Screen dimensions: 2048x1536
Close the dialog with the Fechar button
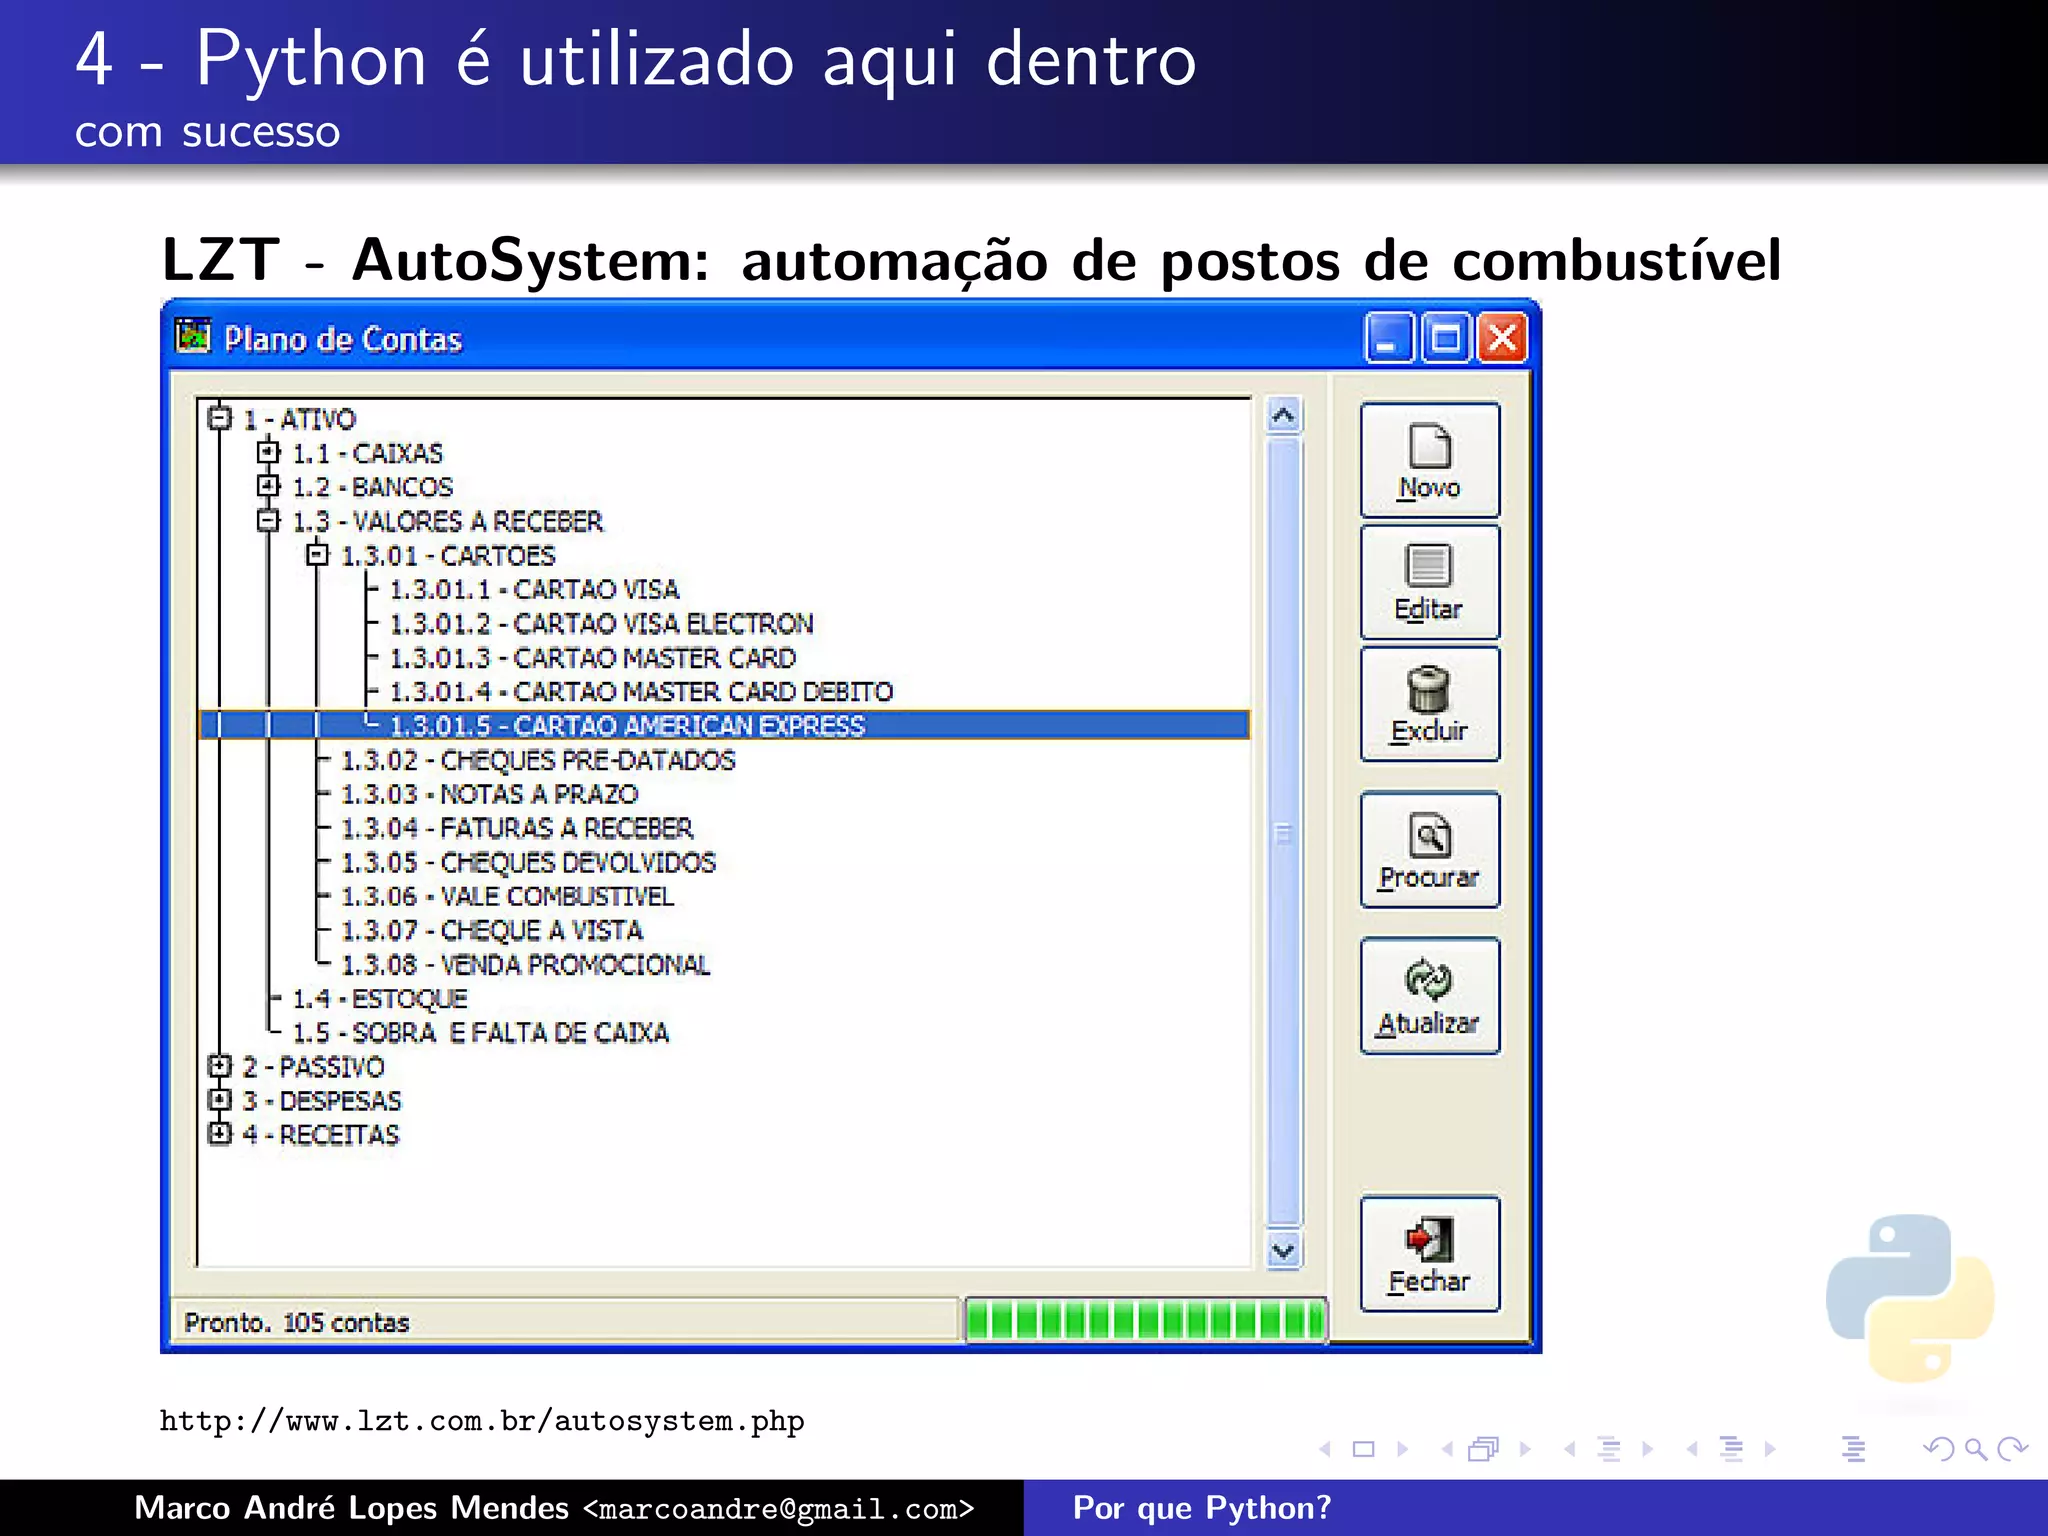(x=1430, y=1254)
